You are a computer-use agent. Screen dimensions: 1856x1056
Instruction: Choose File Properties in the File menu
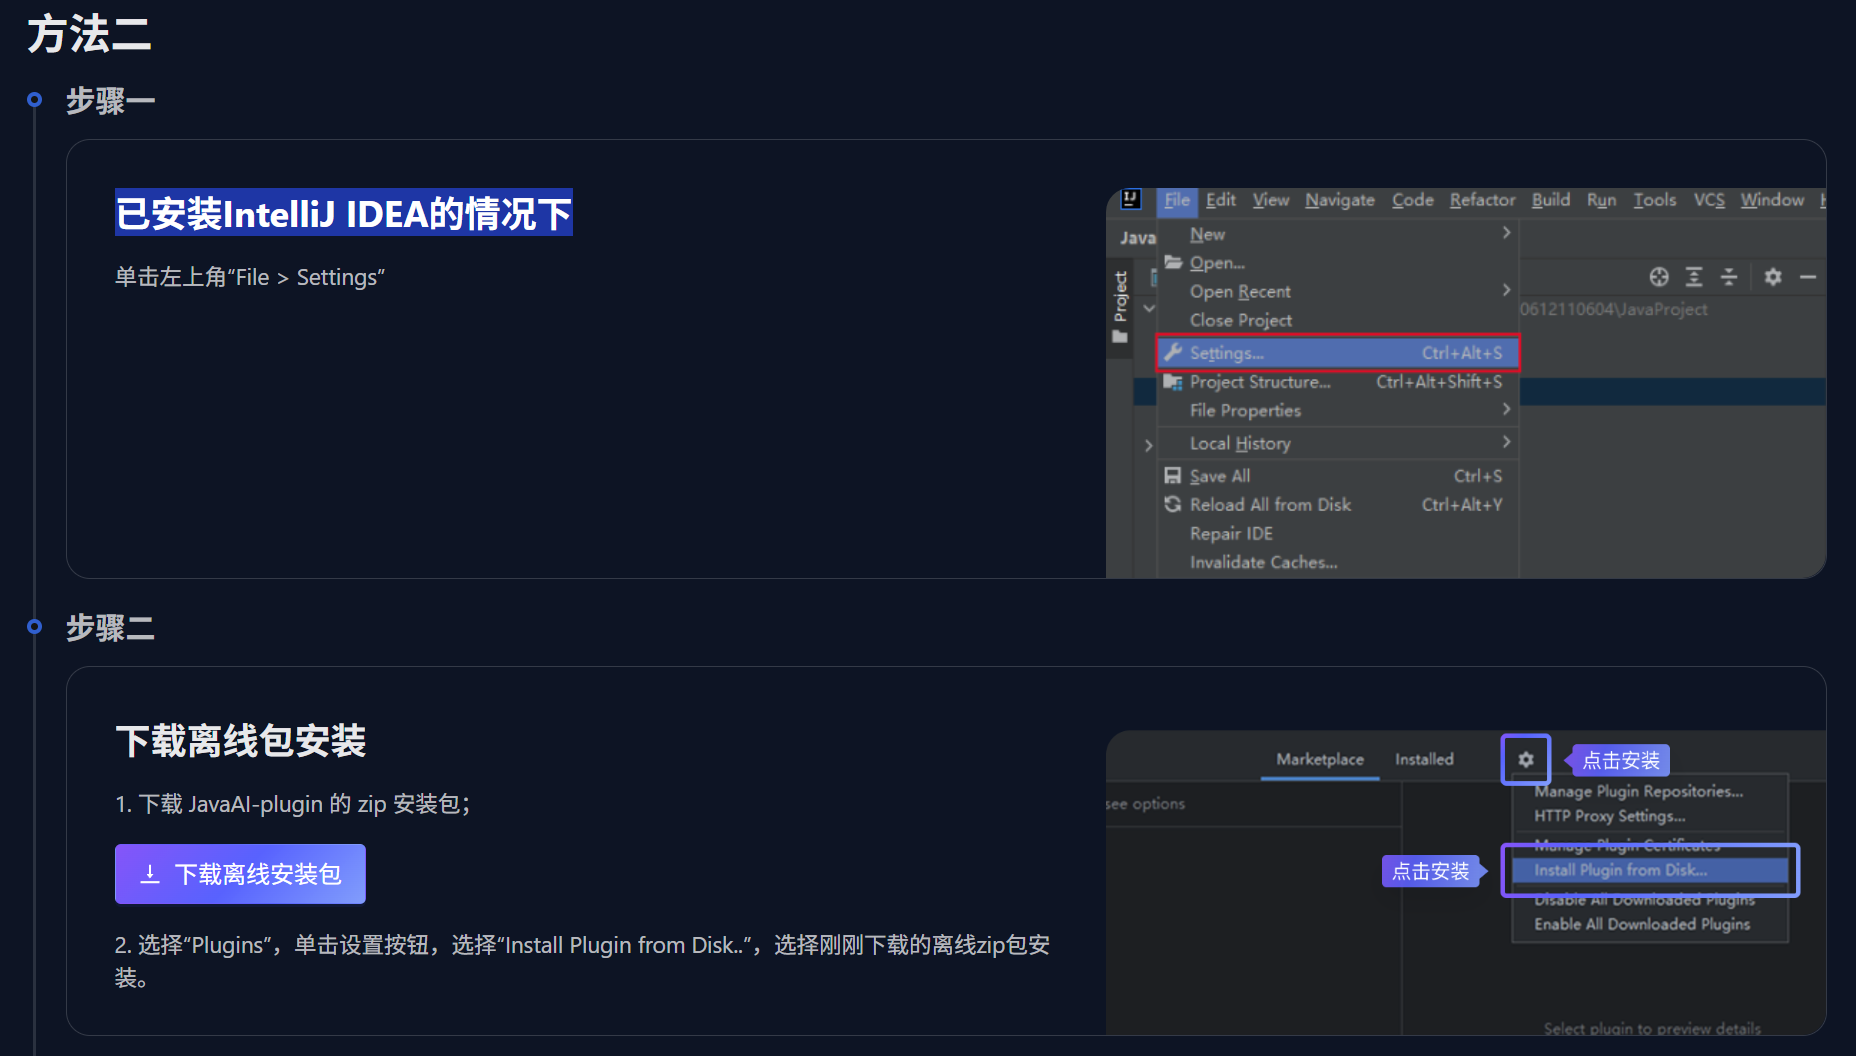click(1338, 410)
